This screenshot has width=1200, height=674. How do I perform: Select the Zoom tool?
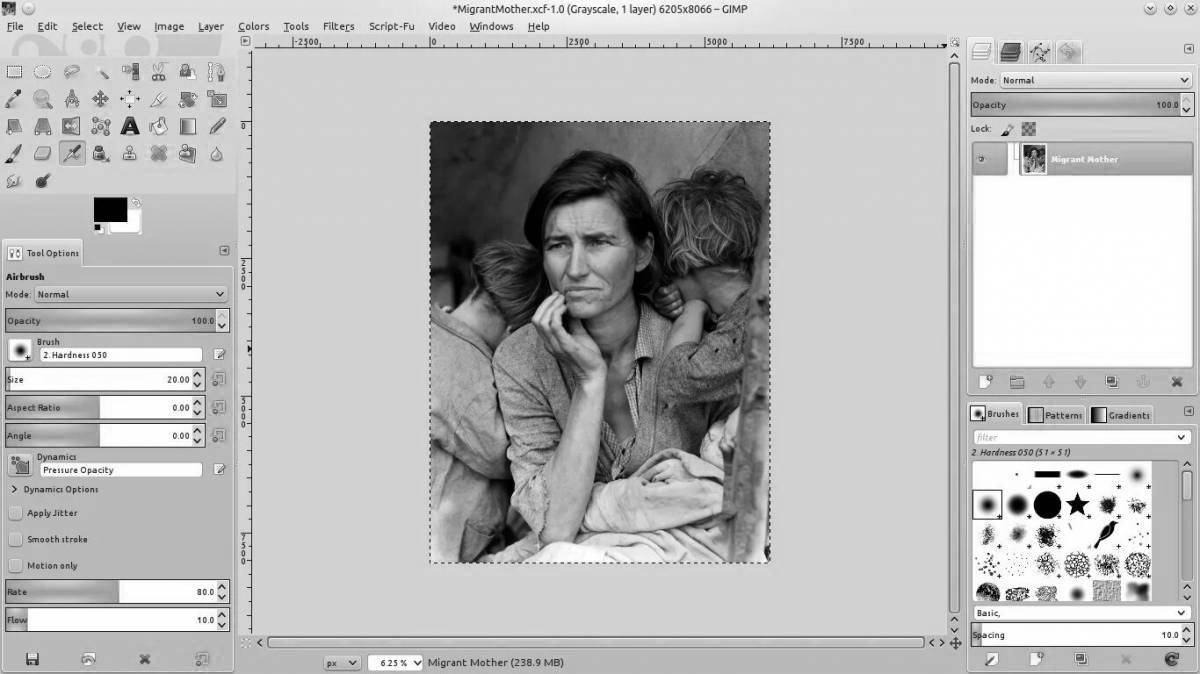(42, 98)
